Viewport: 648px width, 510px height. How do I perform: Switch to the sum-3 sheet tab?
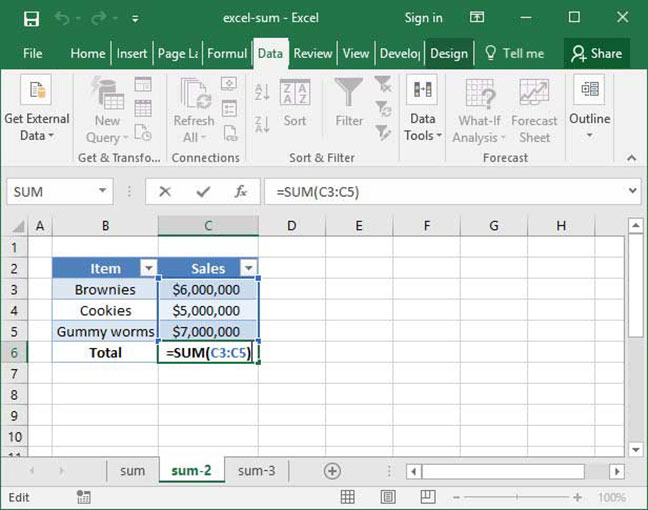coord(257,471)
